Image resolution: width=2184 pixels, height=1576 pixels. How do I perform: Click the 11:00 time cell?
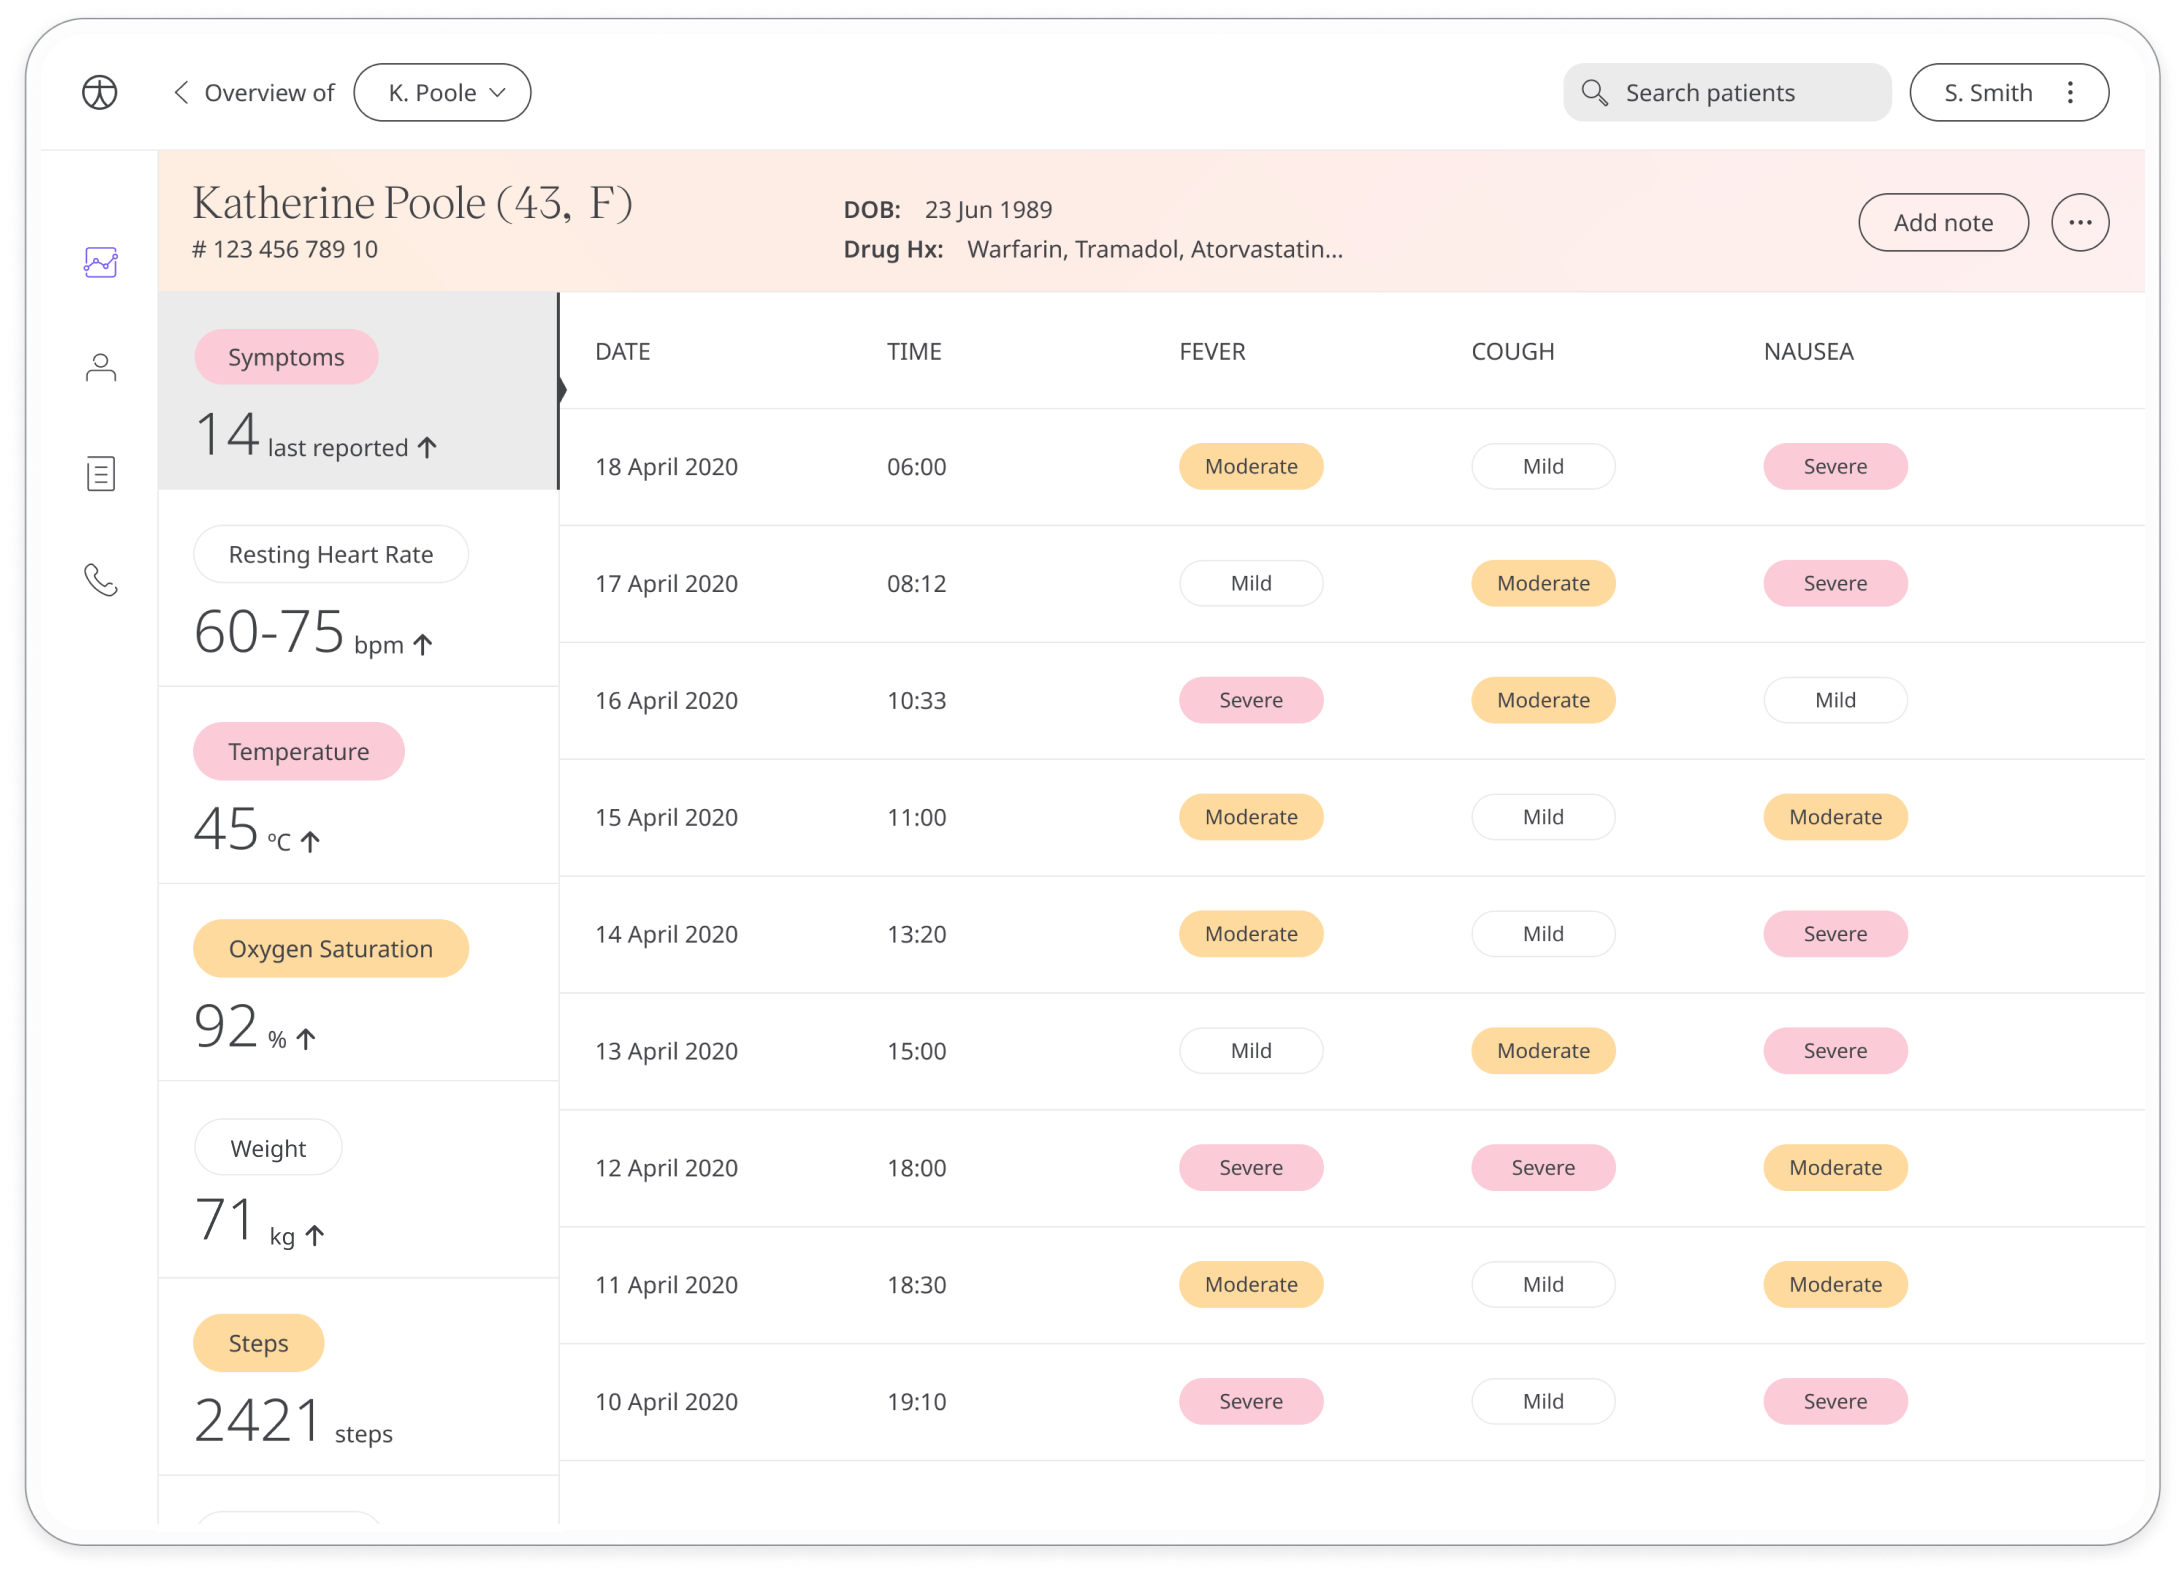[917, 818]
